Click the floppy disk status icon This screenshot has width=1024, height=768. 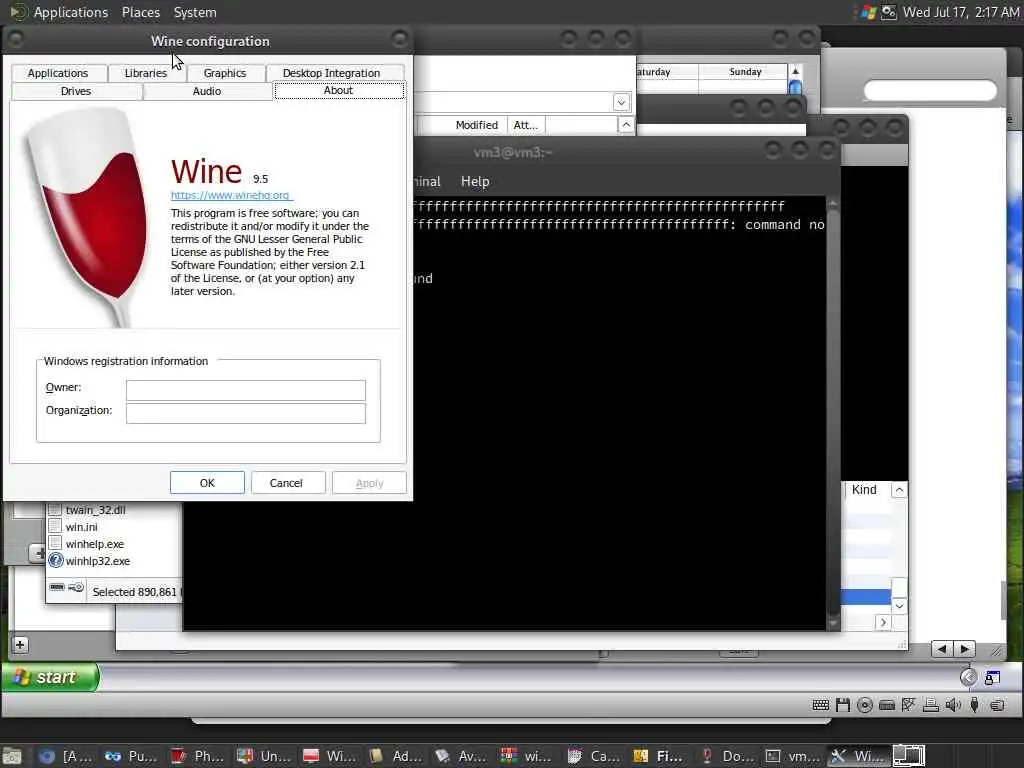coord(843,705)
